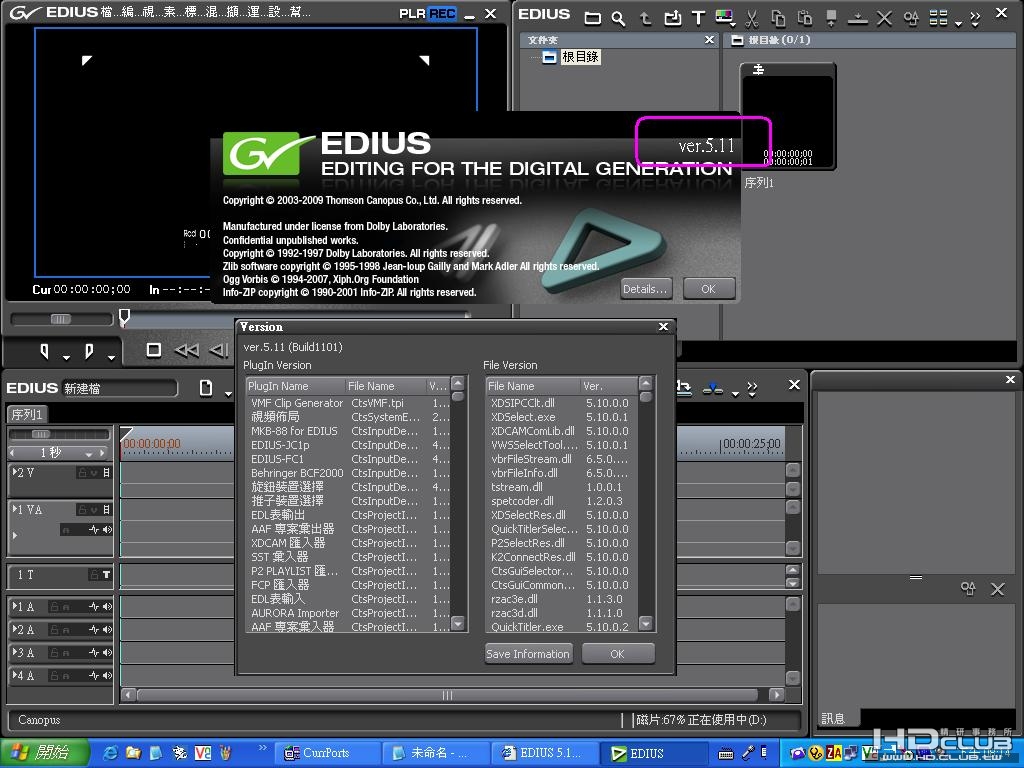Open the 1秒 timeline scale dropdown
The height and width of the screenshot is (768, 1024).
88,453
